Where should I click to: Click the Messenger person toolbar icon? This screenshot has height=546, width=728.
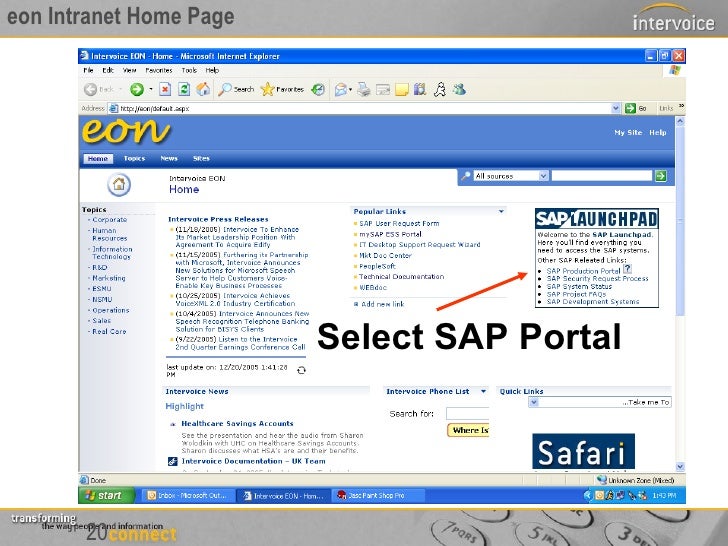pos(440,89)
